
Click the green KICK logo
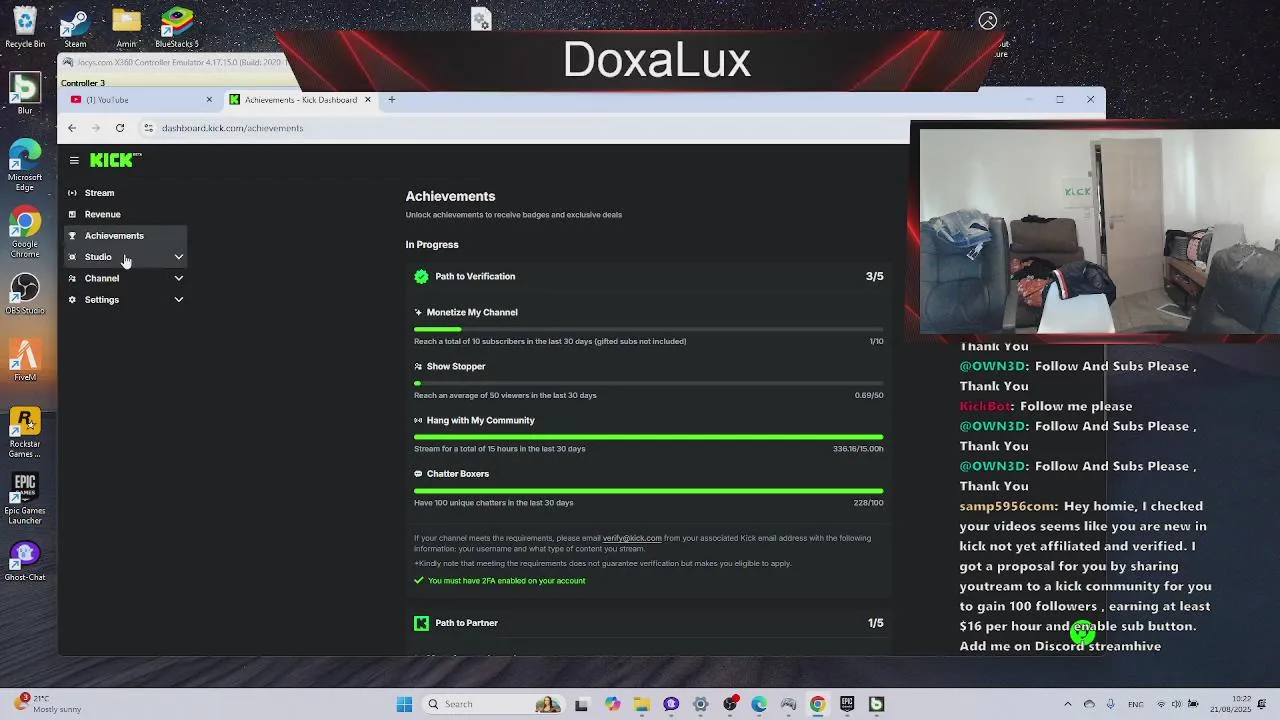click(x=116, y=160)
